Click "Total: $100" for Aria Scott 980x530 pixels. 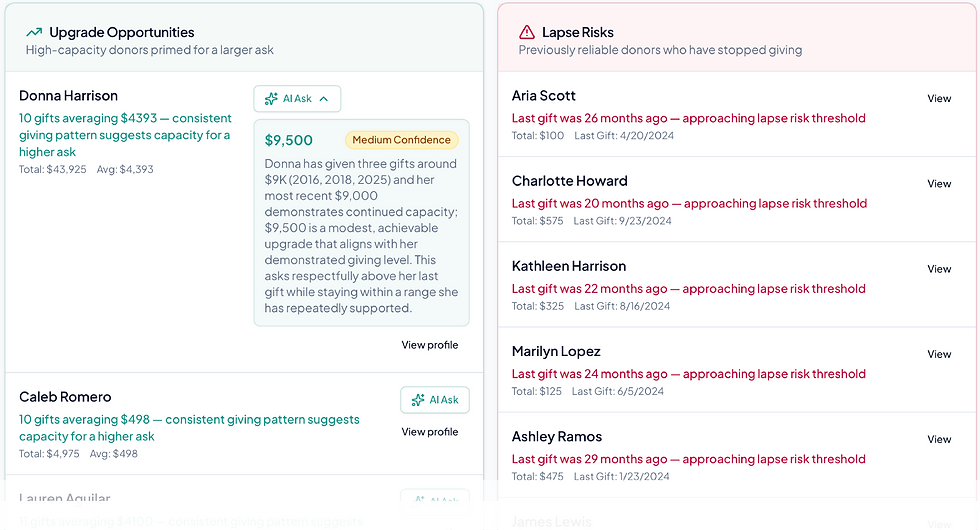pos(538,136)
